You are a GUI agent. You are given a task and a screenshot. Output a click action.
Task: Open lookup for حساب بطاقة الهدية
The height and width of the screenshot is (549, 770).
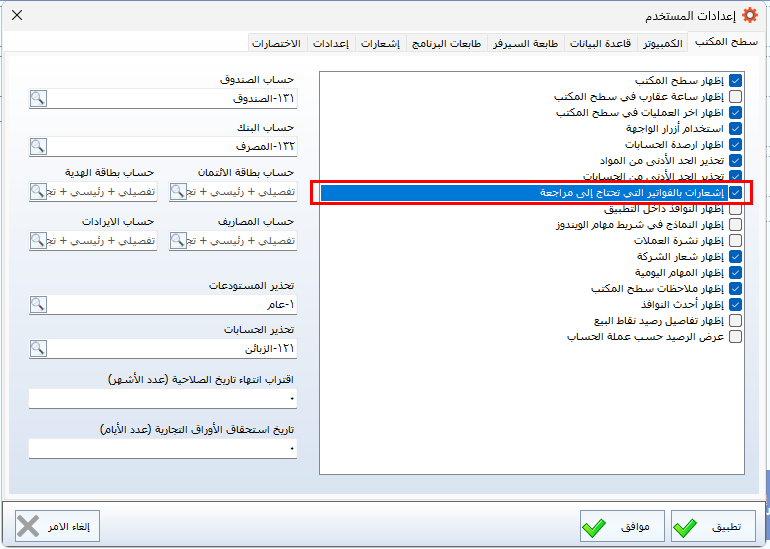click(38, 191)
